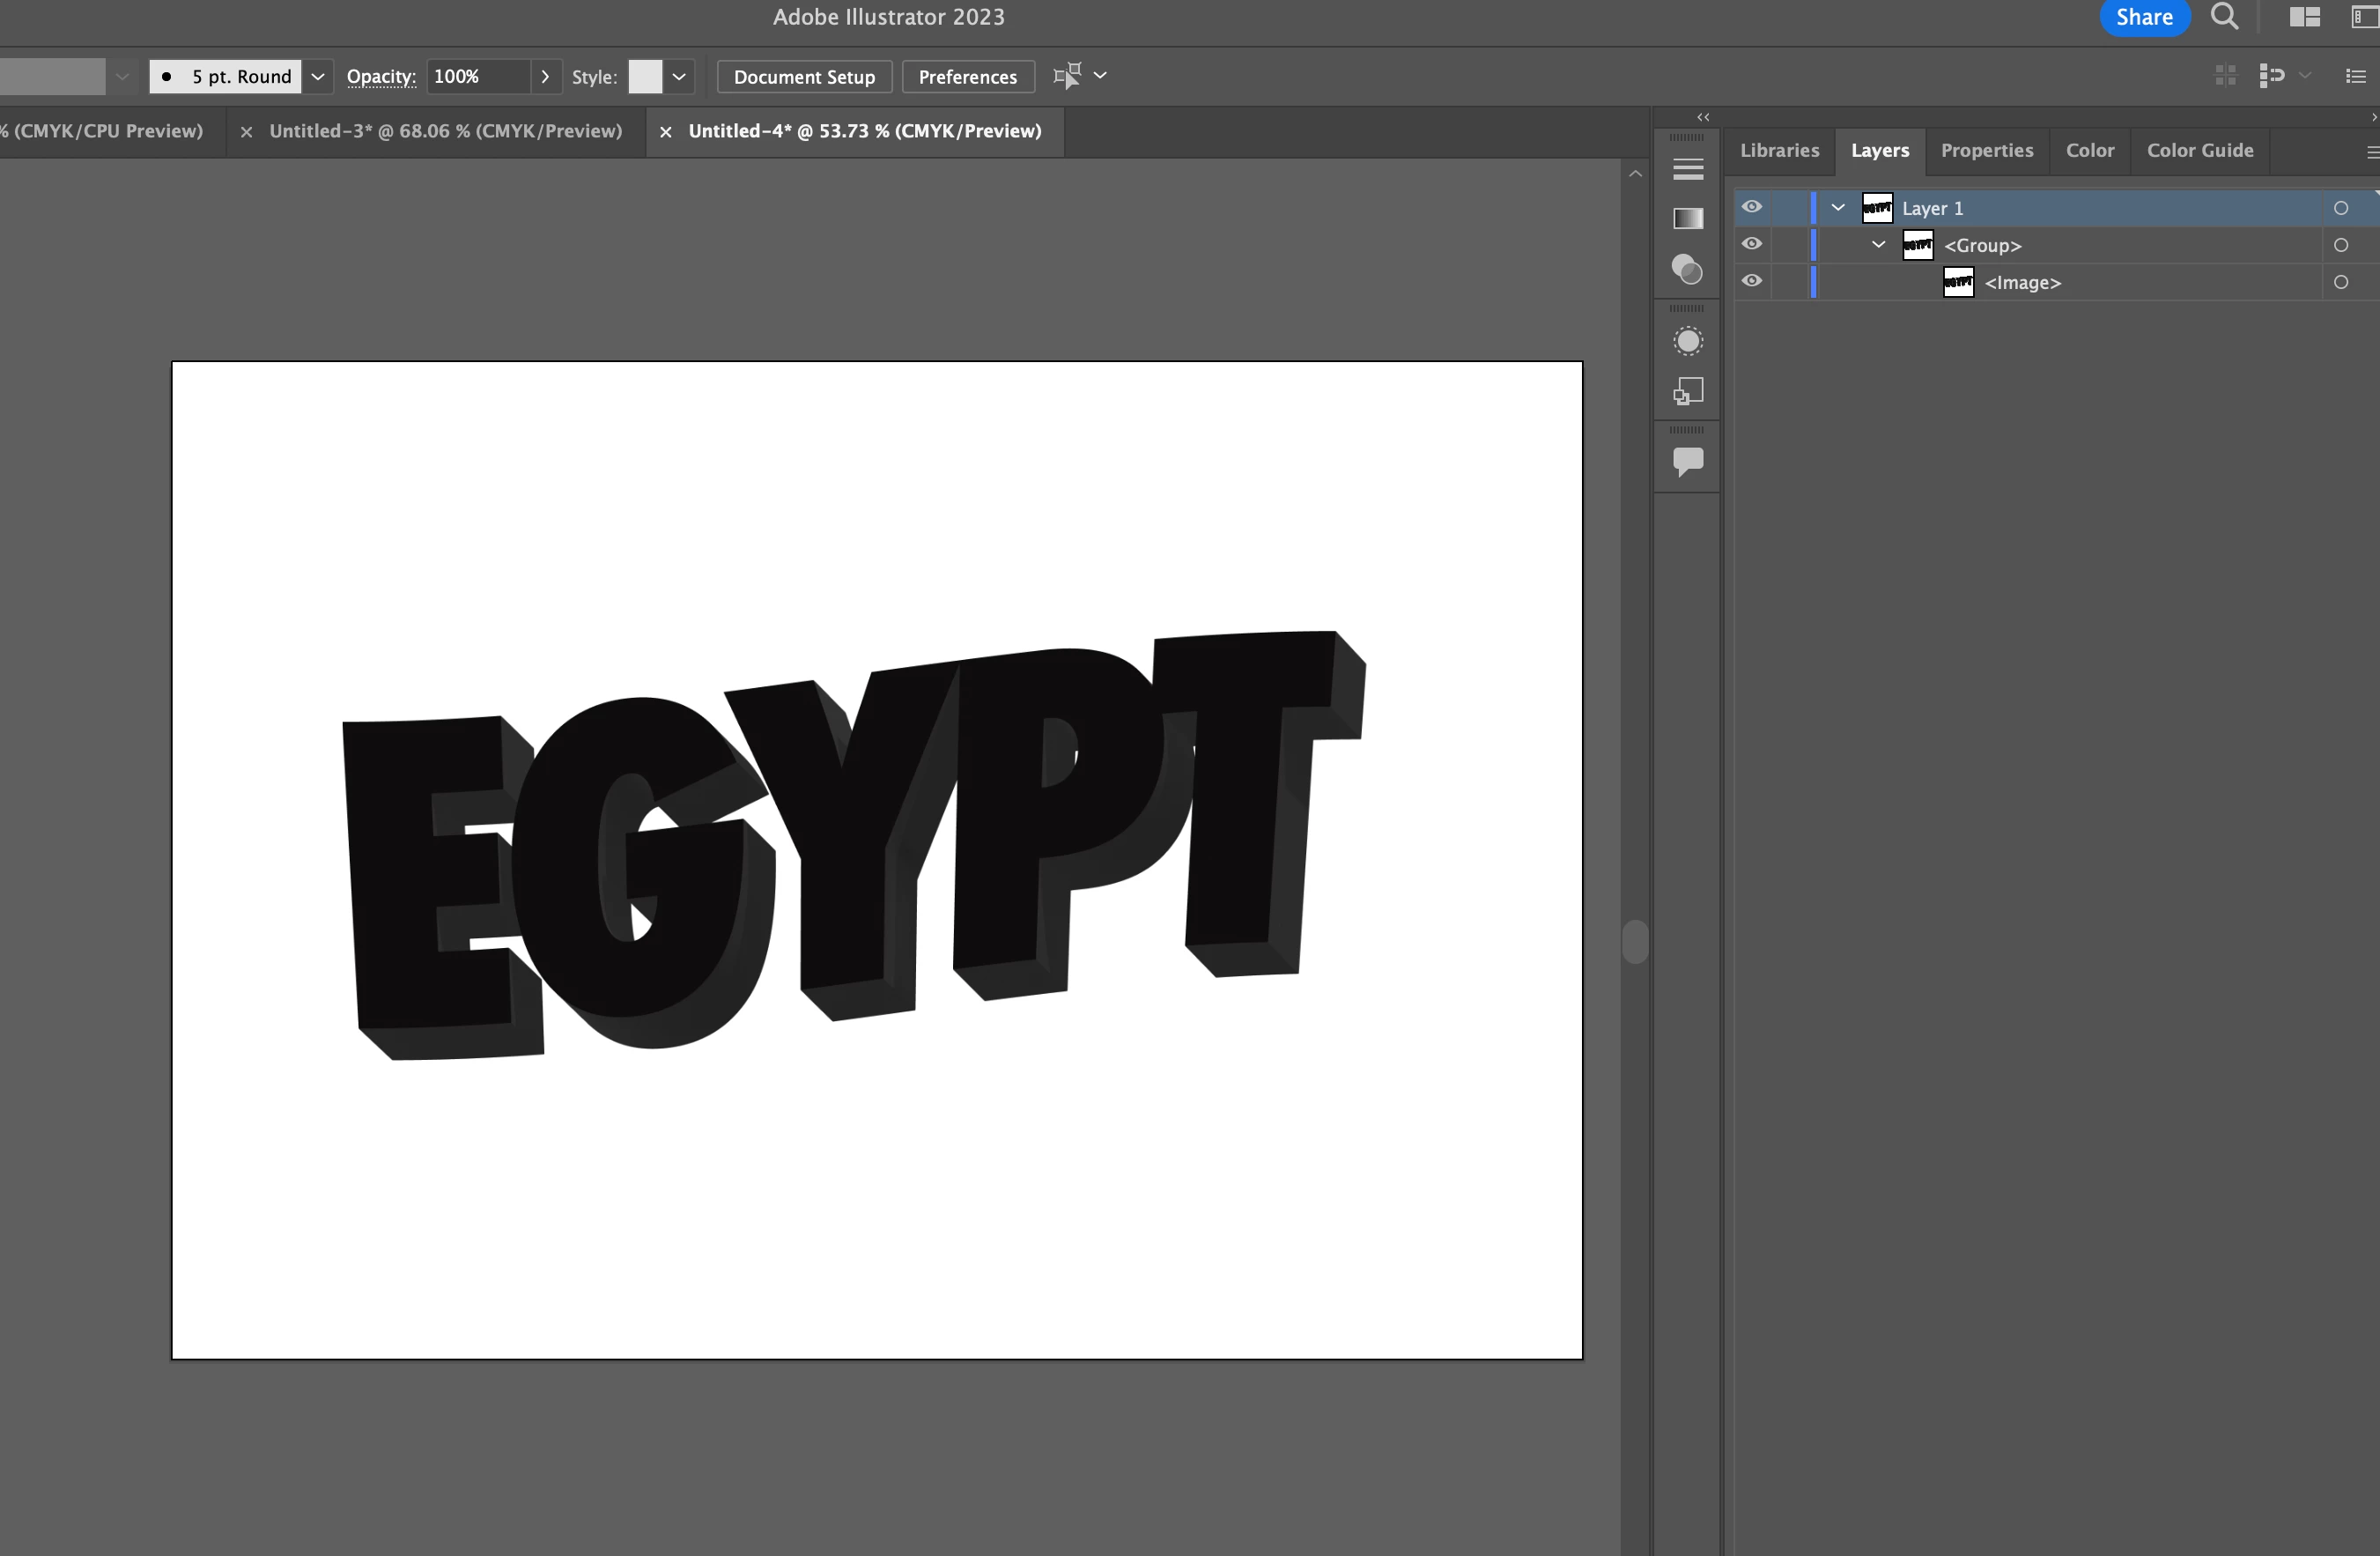This screenshot has width=2380, height=1556.
Task: Click the Style swatch box
Action: [645, 76]
